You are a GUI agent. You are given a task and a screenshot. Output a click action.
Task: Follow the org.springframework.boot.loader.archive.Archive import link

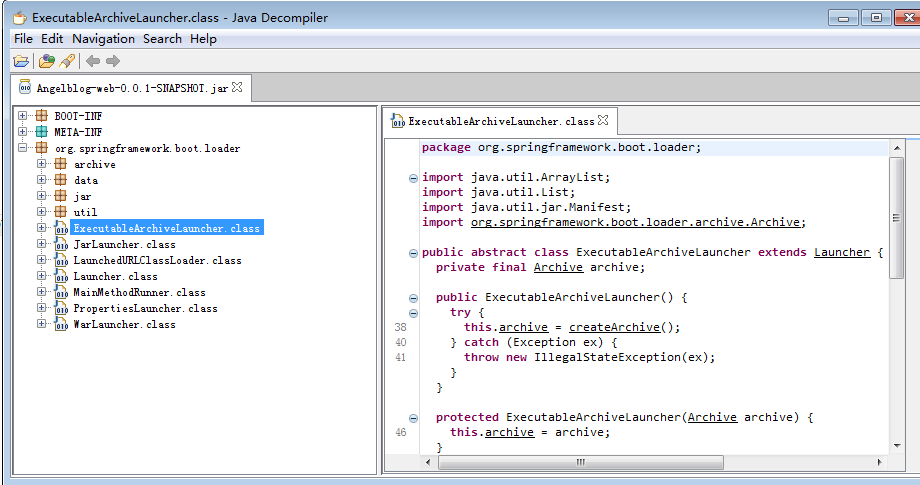coord(635,222)
